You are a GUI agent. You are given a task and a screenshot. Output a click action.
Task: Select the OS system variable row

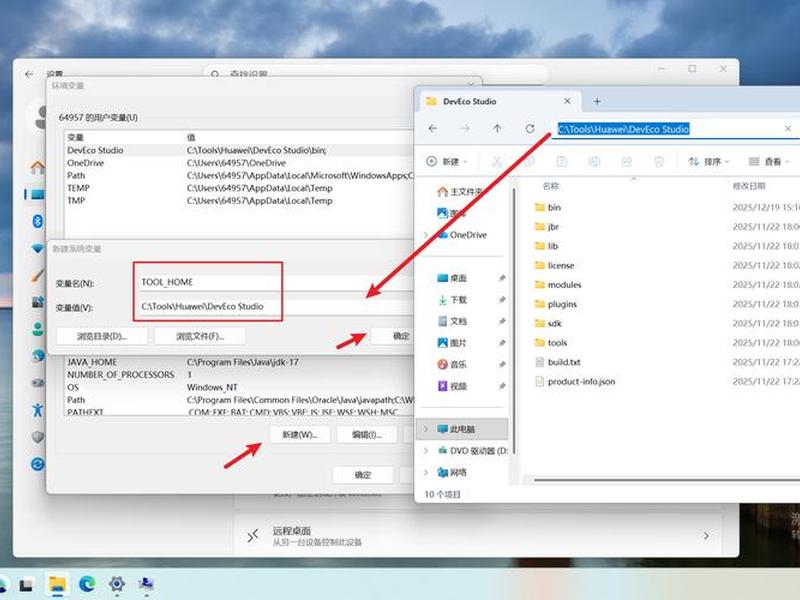(x=240, y=387)
